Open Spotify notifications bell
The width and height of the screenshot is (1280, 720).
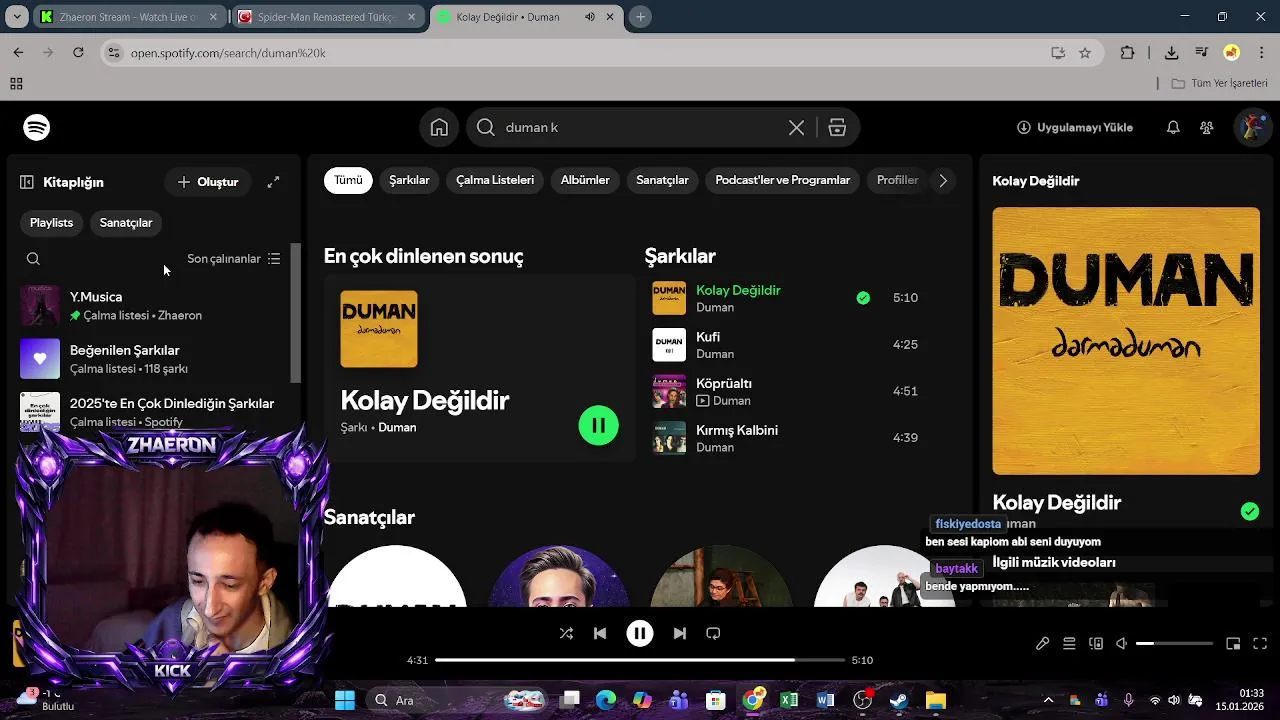click(x=1173, y=127)
